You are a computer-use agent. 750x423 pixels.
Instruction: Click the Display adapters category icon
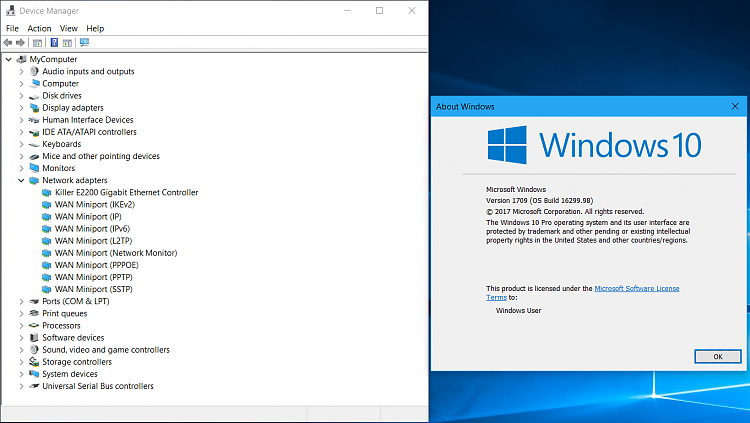pyautogui.click(x=34, y=108)
